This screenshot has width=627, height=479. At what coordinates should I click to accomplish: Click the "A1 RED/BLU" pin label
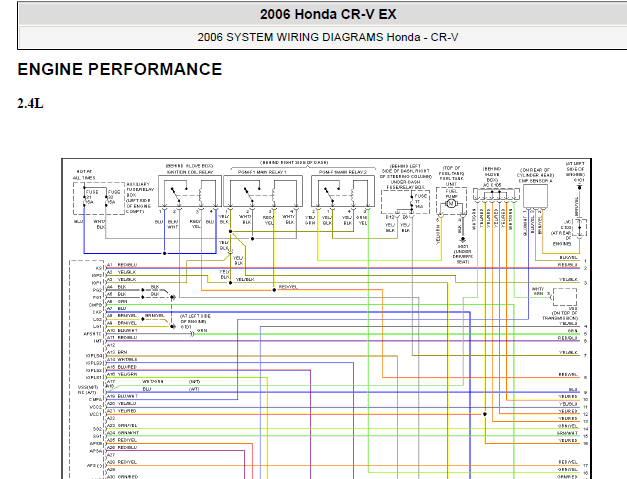(x=122, y=265)
